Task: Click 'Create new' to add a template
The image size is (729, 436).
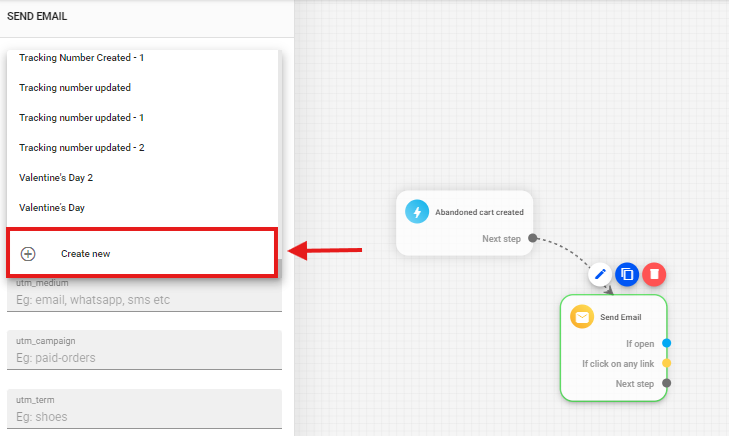Action: pyautogui.click(x=86, y=254)
